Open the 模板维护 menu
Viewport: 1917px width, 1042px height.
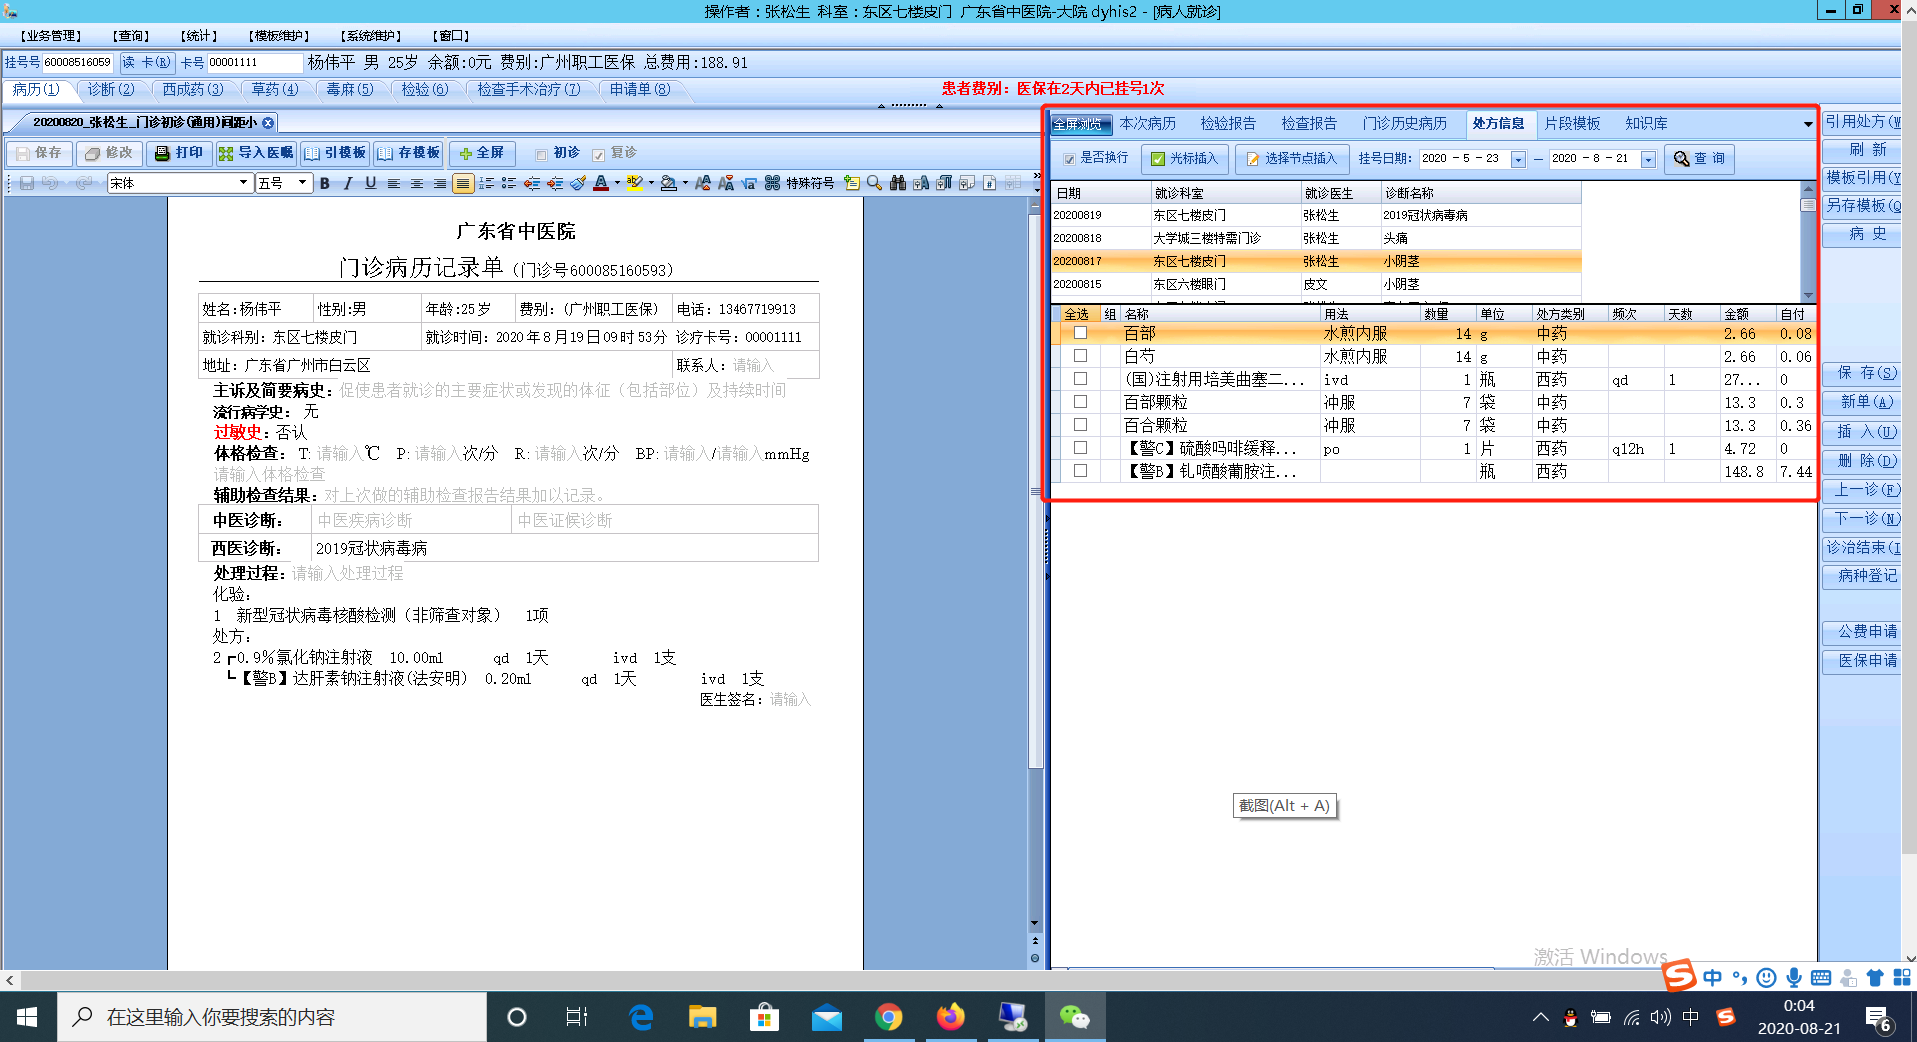tap(279, 36)
